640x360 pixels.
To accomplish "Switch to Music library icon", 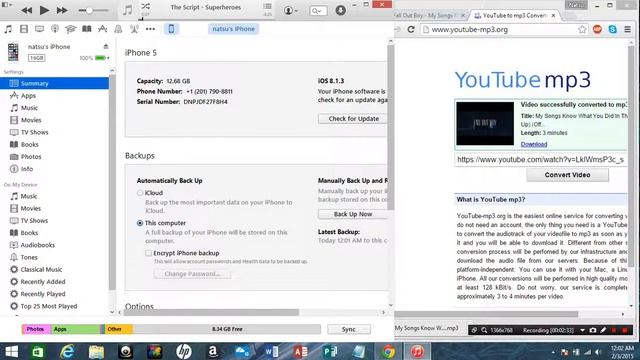I will pyautogui.click(x=8, y=29).
